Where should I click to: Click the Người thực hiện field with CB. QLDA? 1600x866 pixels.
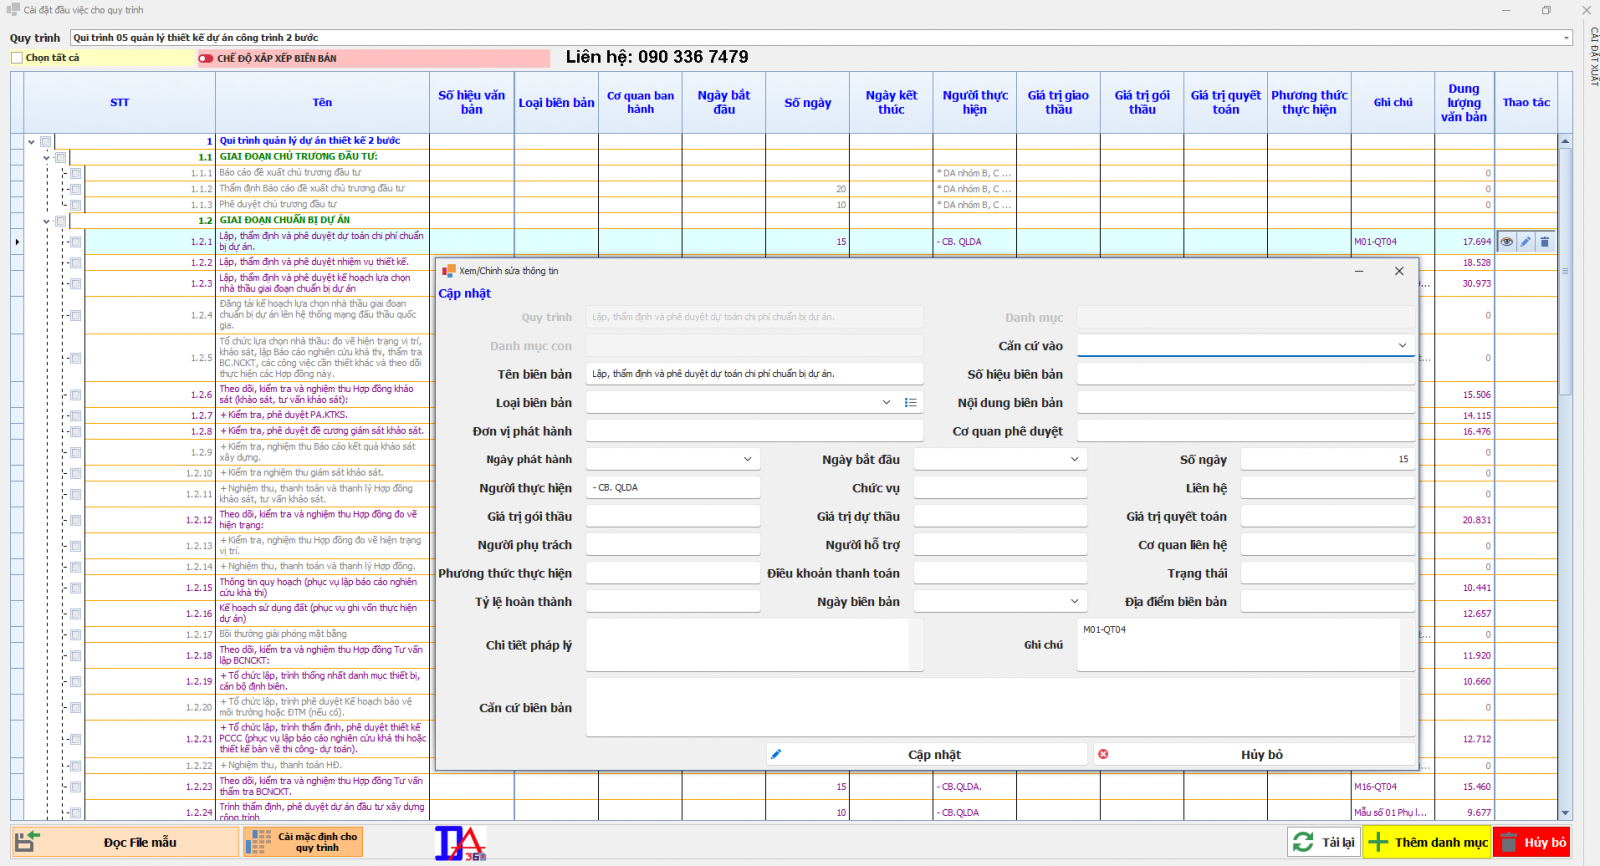click(x=673, y=488)
